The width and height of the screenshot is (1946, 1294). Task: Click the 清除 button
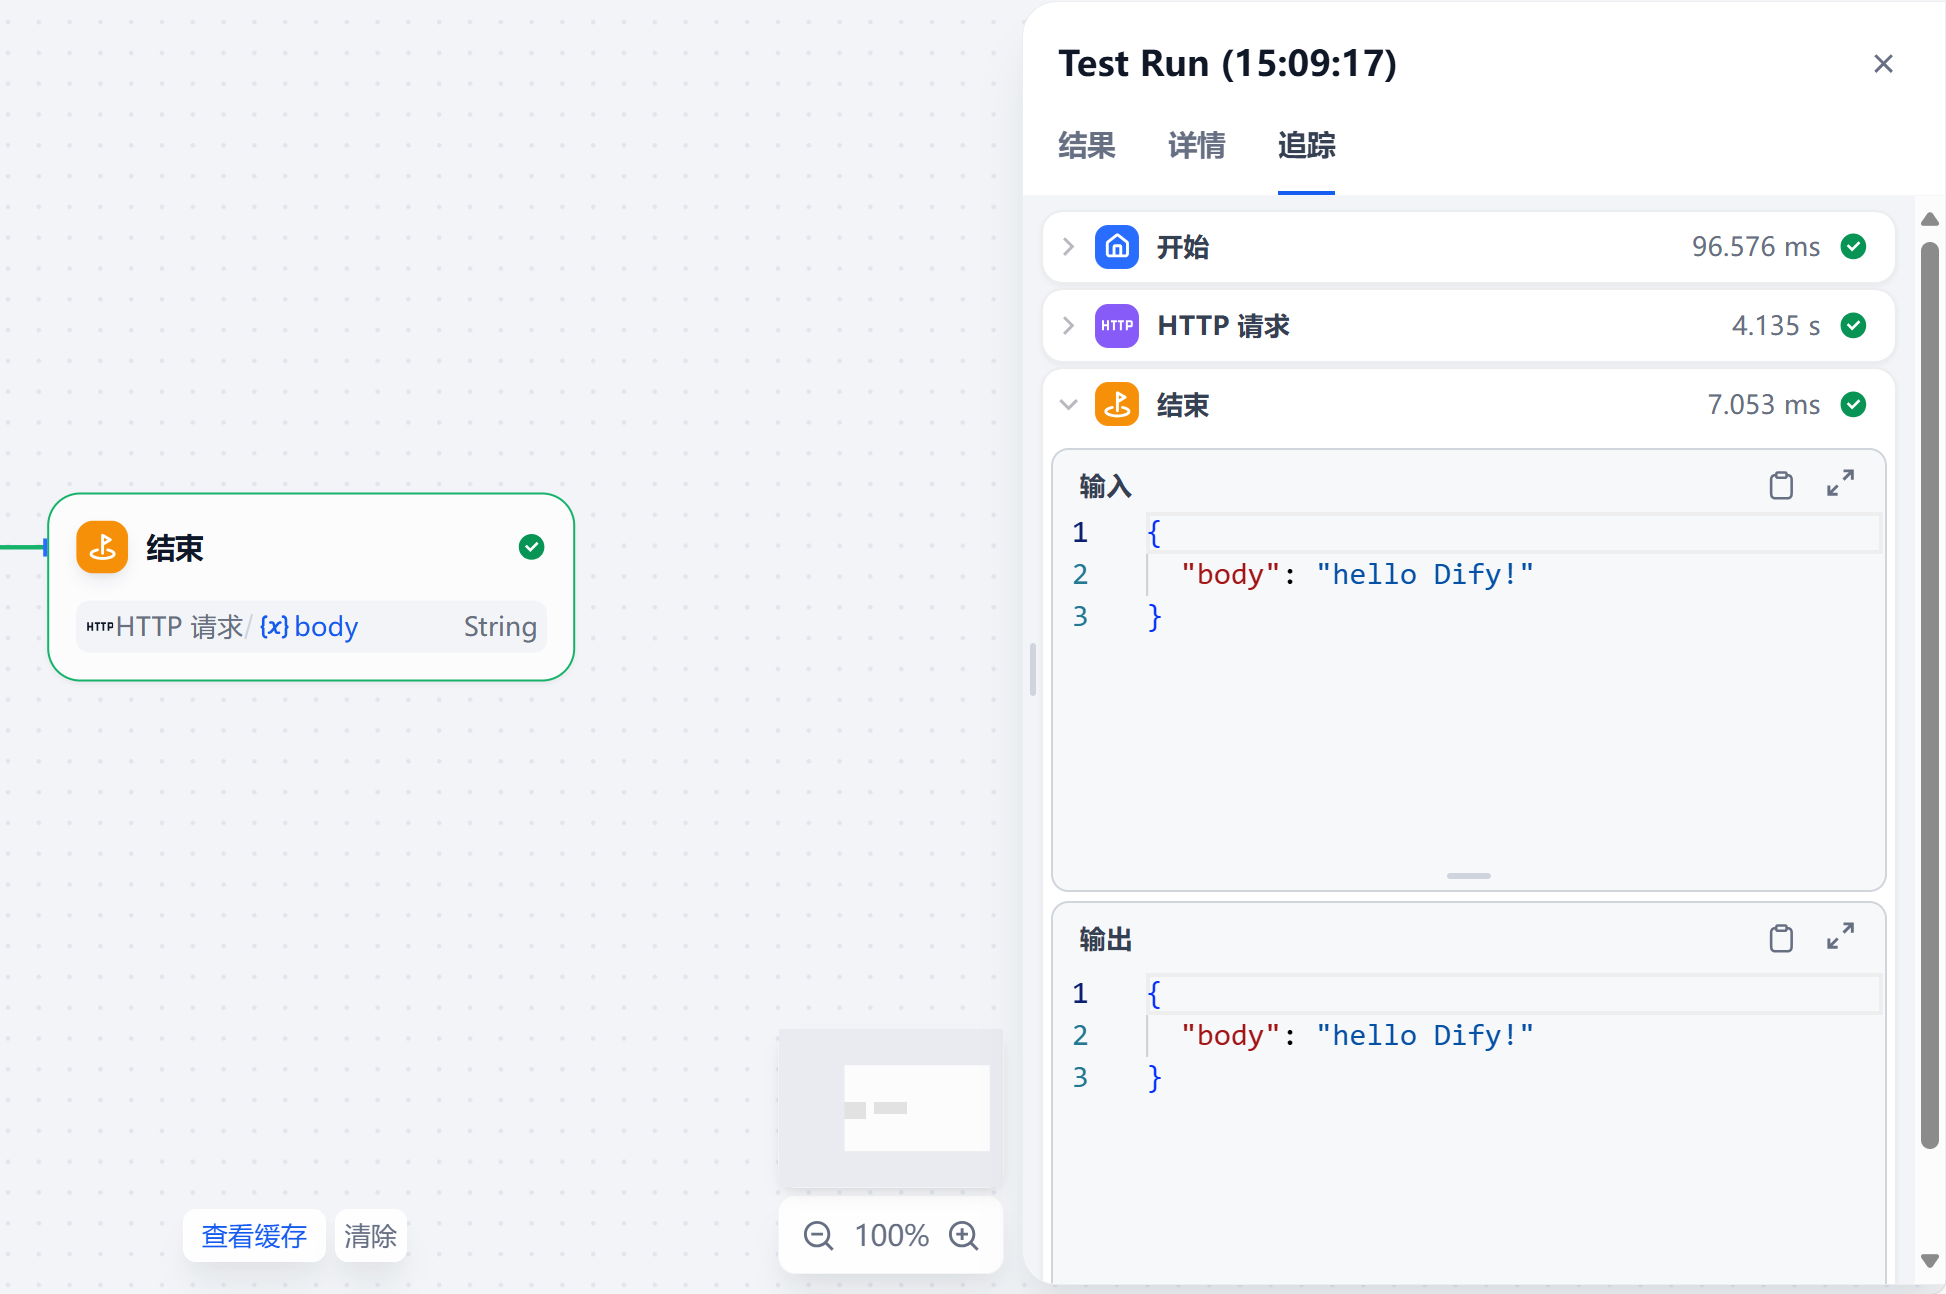pos(370,1236)
